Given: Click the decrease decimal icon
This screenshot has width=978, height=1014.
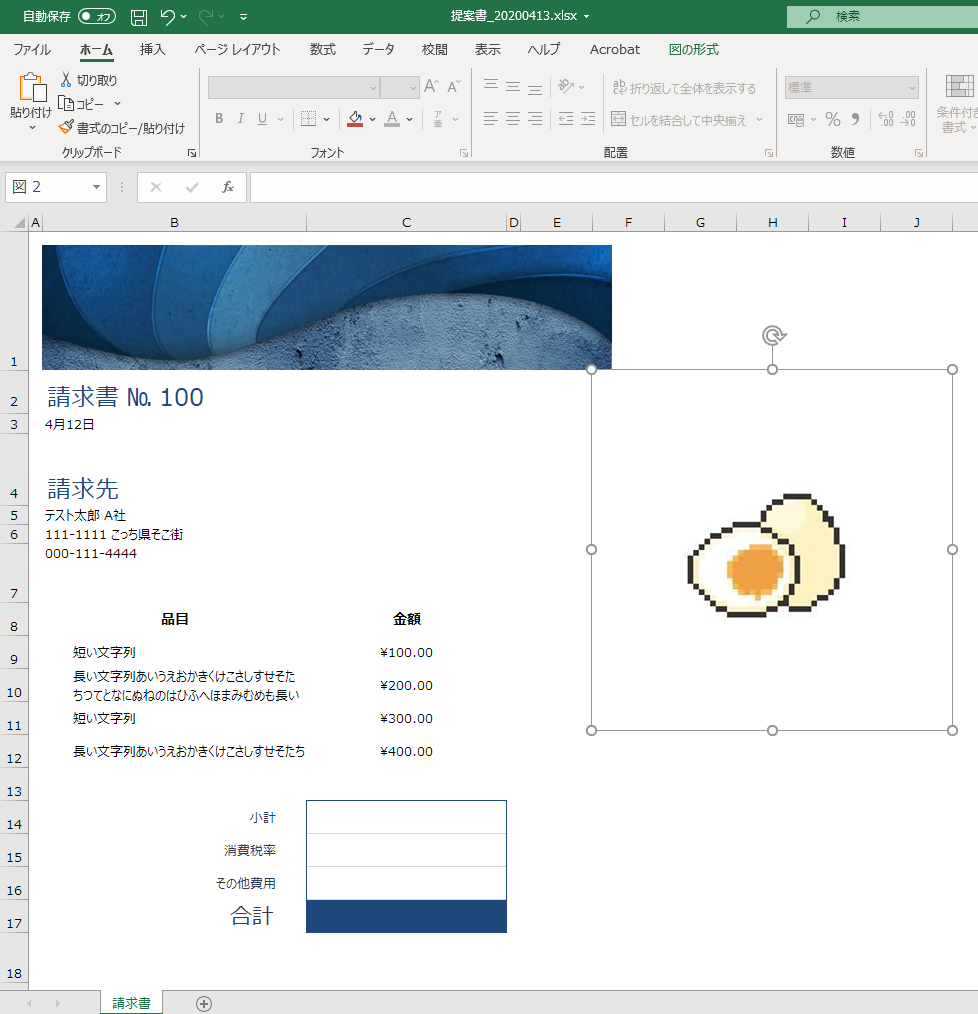Looking at the screenshot, I should tap(908, 119).
